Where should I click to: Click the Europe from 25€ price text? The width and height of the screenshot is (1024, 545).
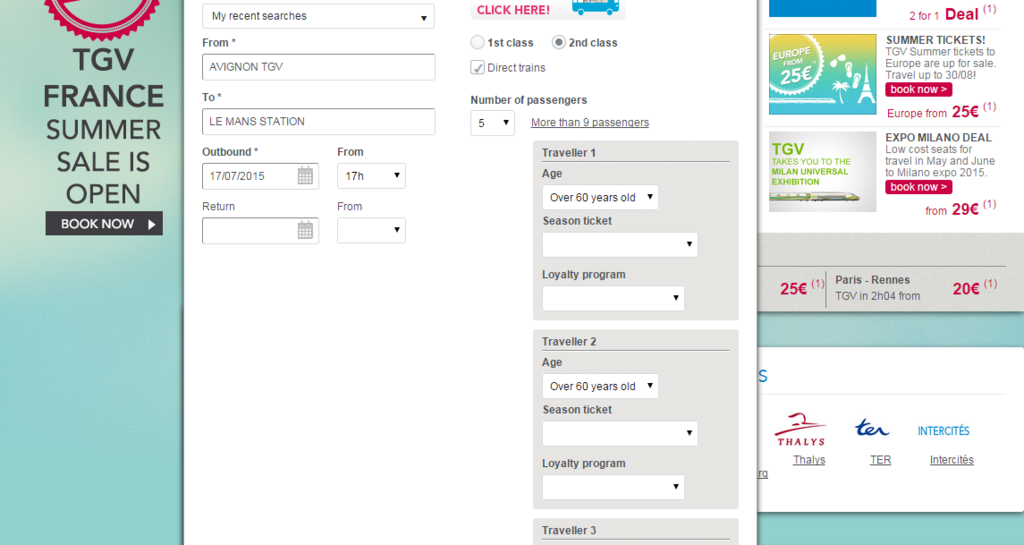pos(941,112)
